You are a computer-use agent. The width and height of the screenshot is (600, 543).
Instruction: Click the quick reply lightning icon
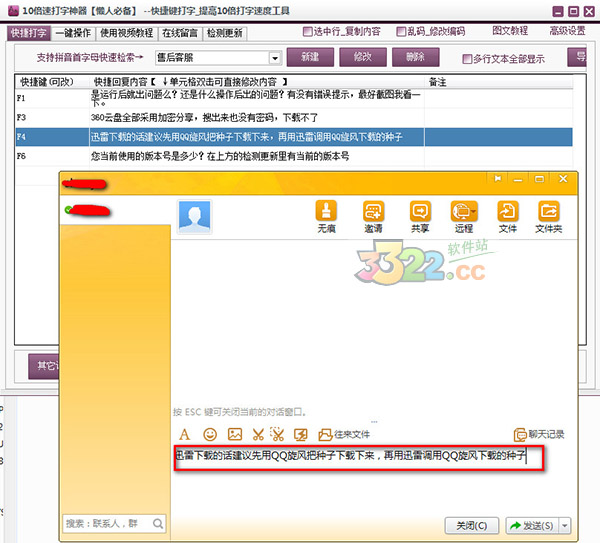point(300,434)
